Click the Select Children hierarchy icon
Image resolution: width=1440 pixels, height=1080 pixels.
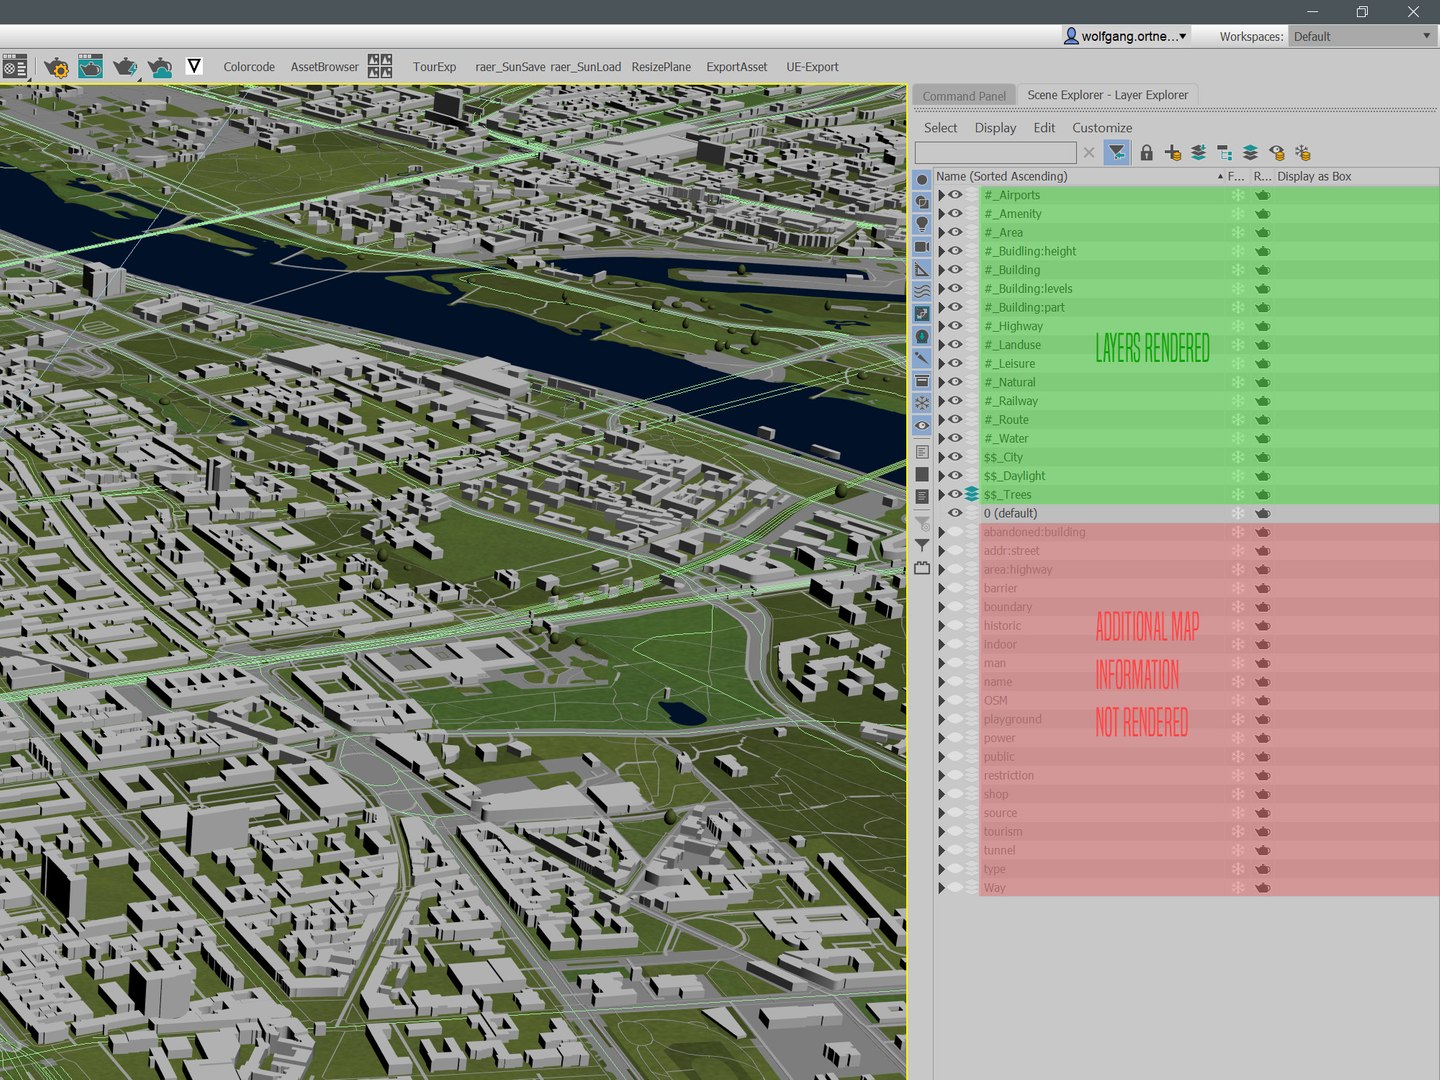(1224, 153)
